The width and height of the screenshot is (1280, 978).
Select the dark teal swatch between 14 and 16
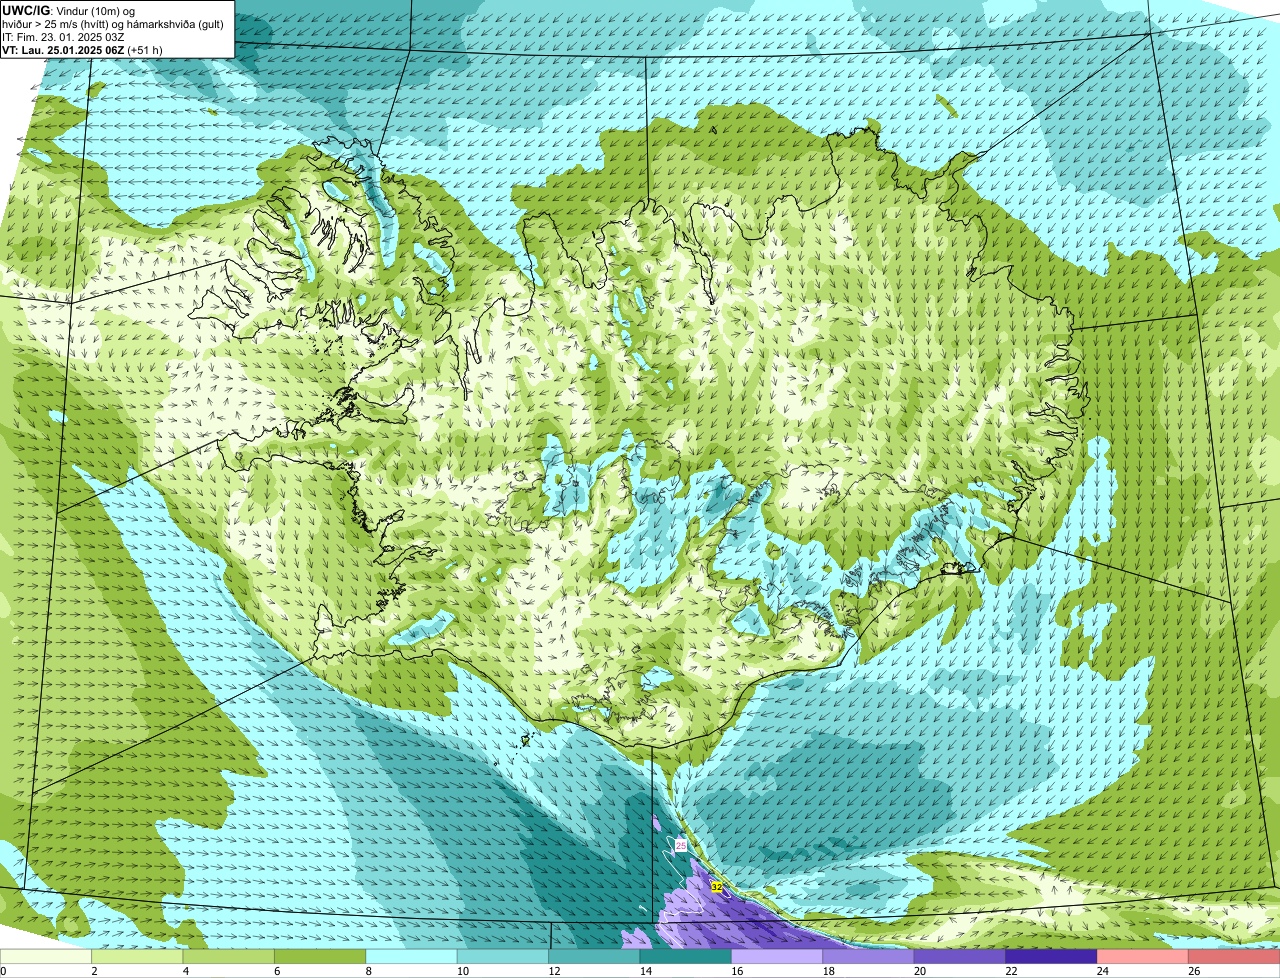[x=686, y=956]
